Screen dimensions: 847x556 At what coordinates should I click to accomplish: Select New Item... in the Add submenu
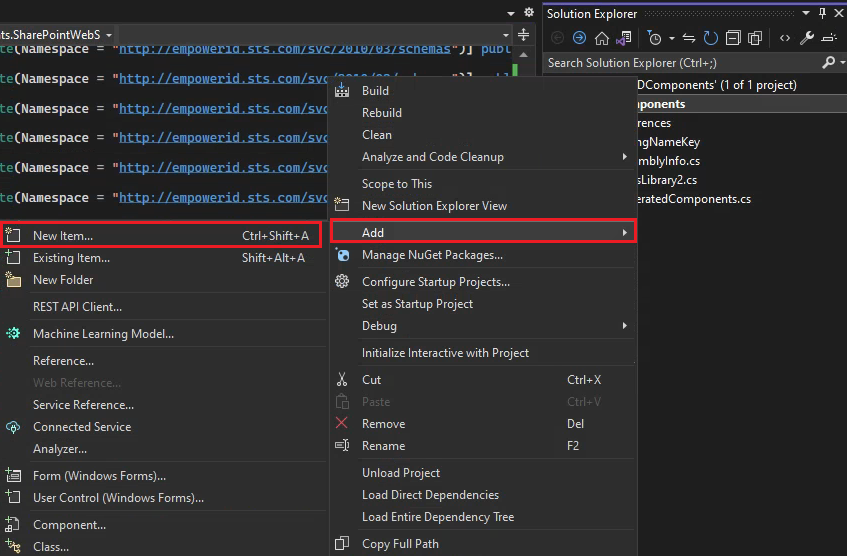click(x=162, y=236)
